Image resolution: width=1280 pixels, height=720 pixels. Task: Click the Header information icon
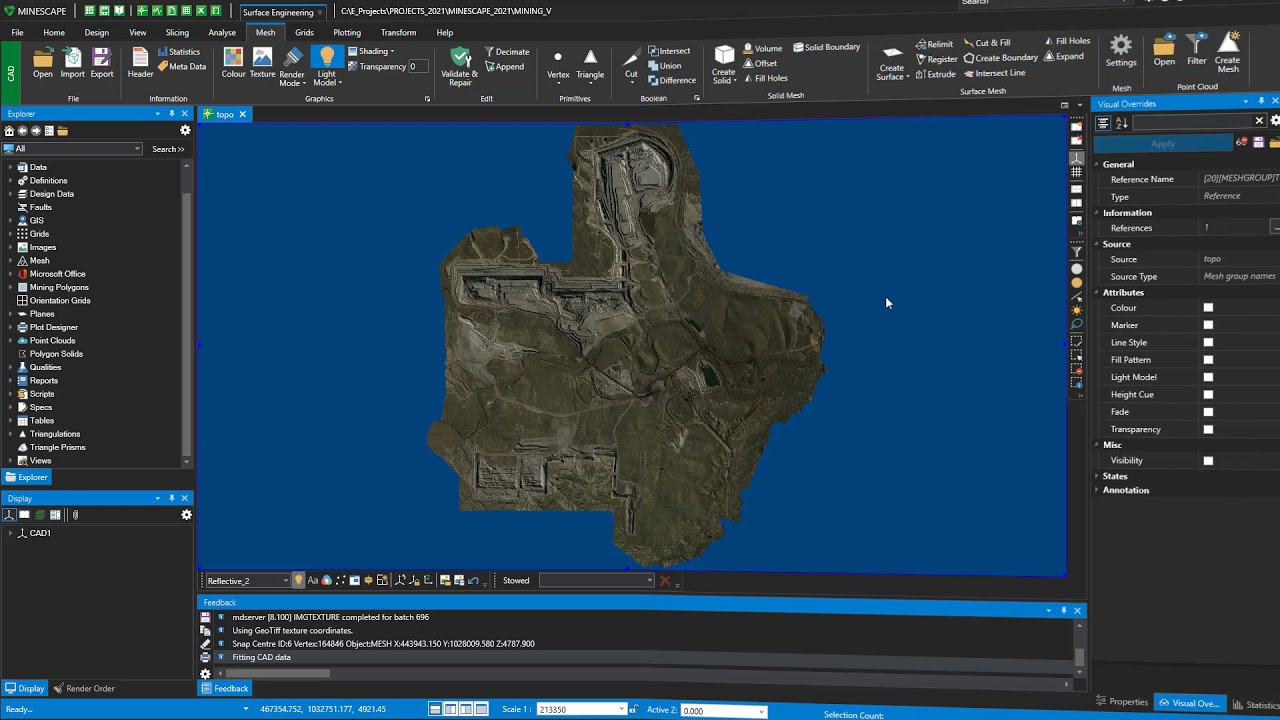coord(140,63)
